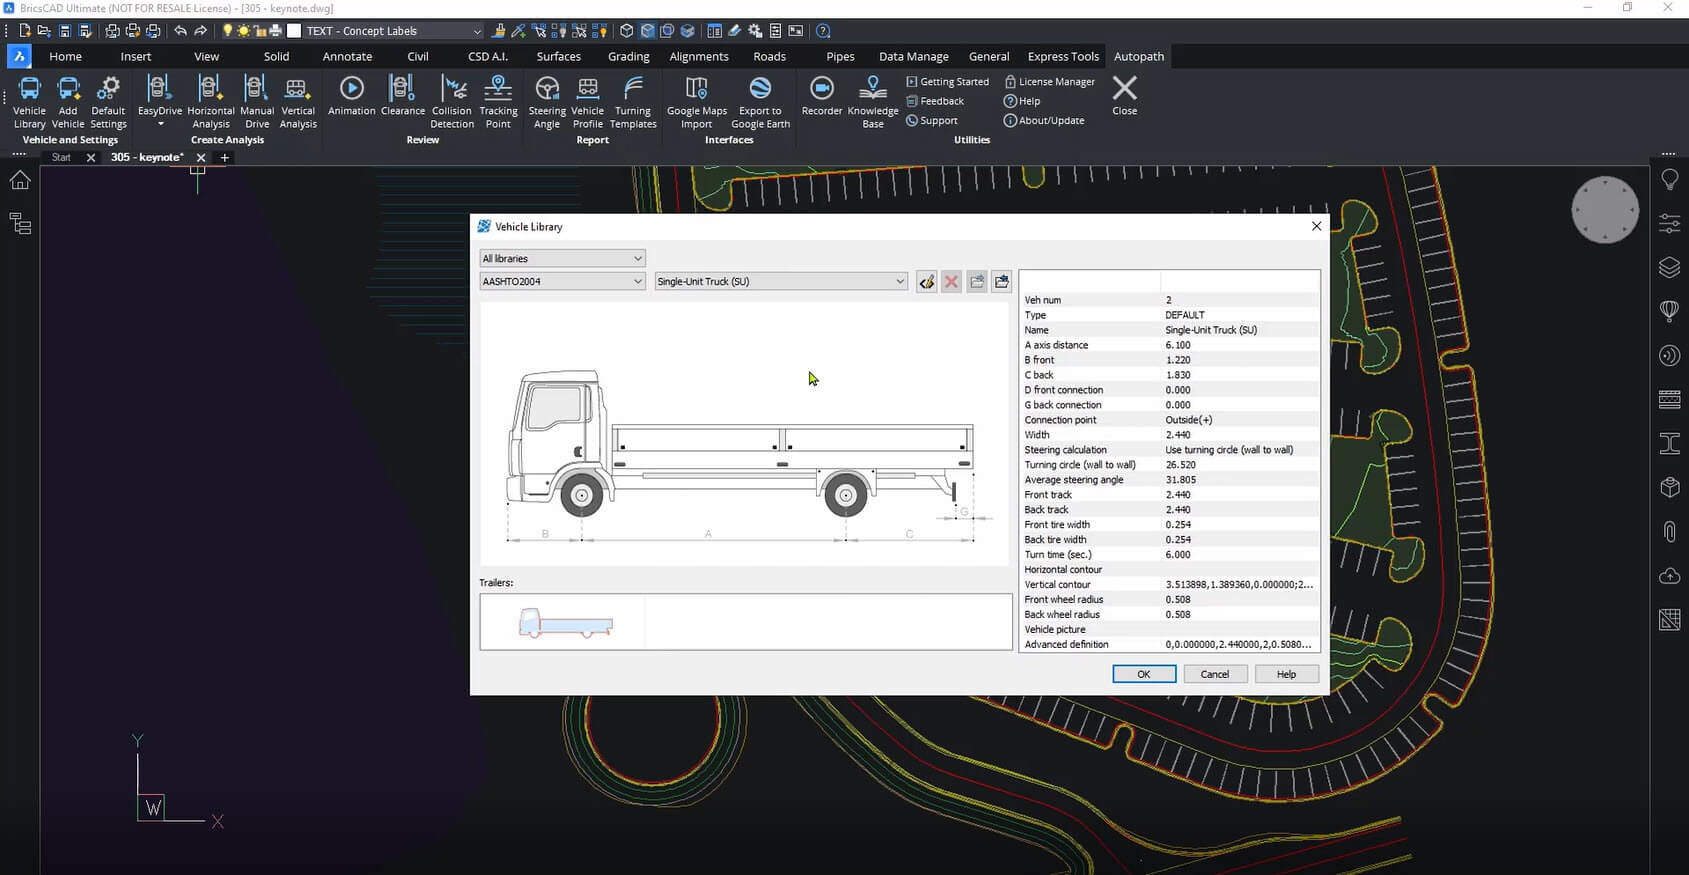Open Default Settings gear tool
The image size is (1689, 875).
pos(108,102)
